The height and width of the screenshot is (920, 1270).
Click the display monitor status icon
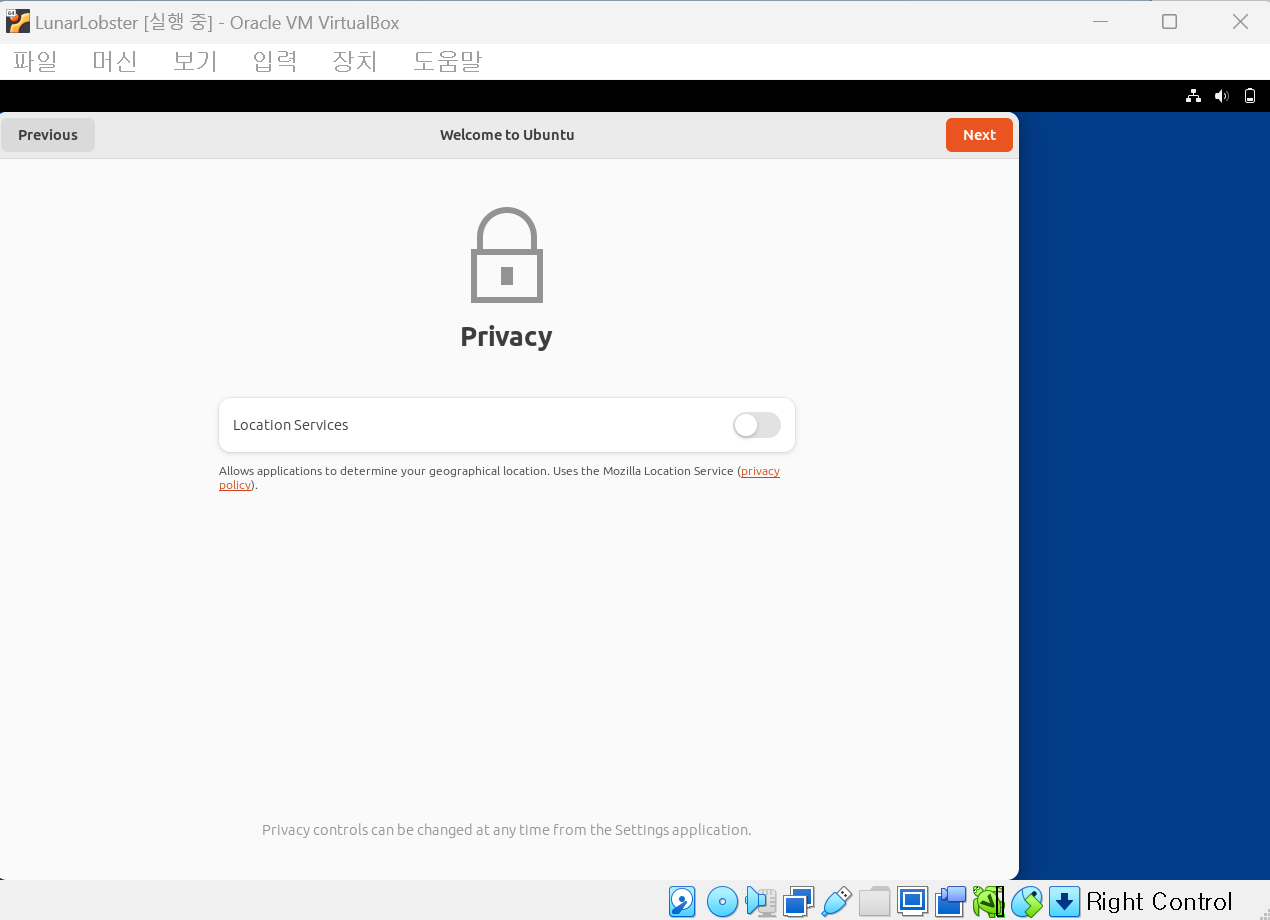pos(912,901)
